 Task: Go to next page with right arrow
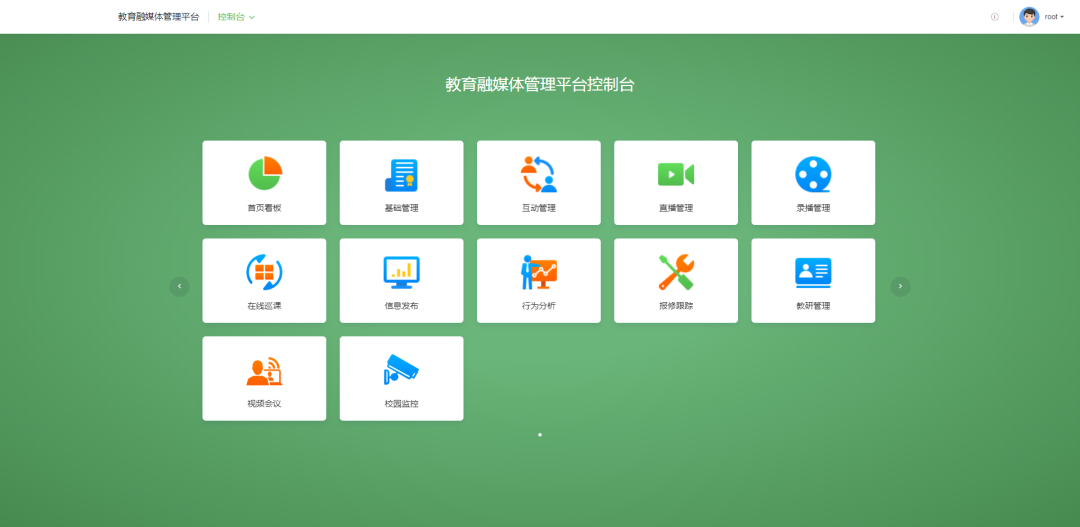coord(900,286)
